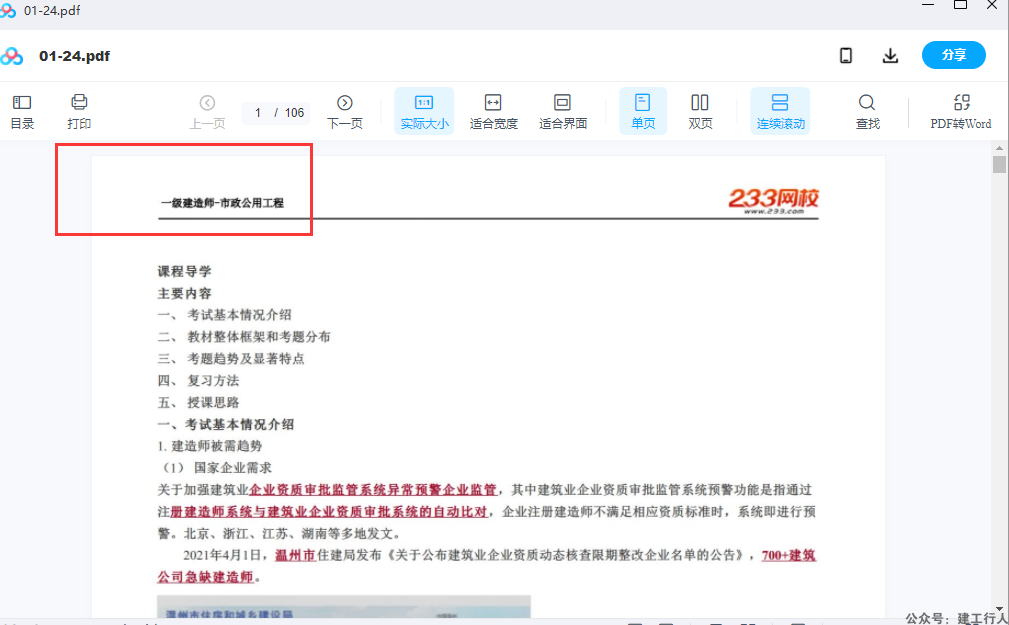
Task: Click the 企业资质审批监管系统异常预警企业监管 link text
Action: [x=373, y=490]
